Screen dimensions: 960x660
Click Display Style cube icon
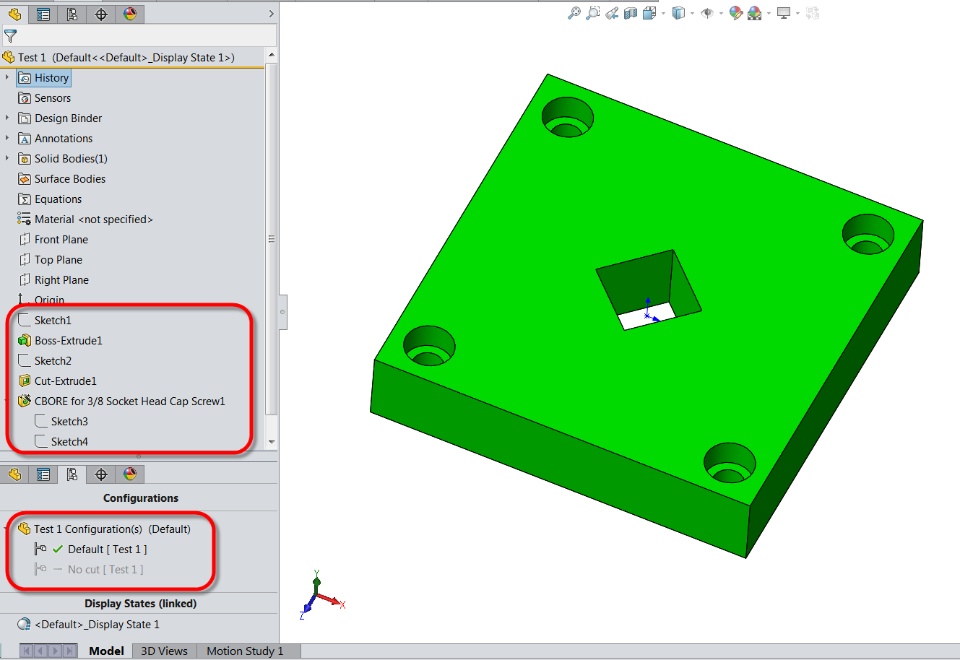point(678,13)
